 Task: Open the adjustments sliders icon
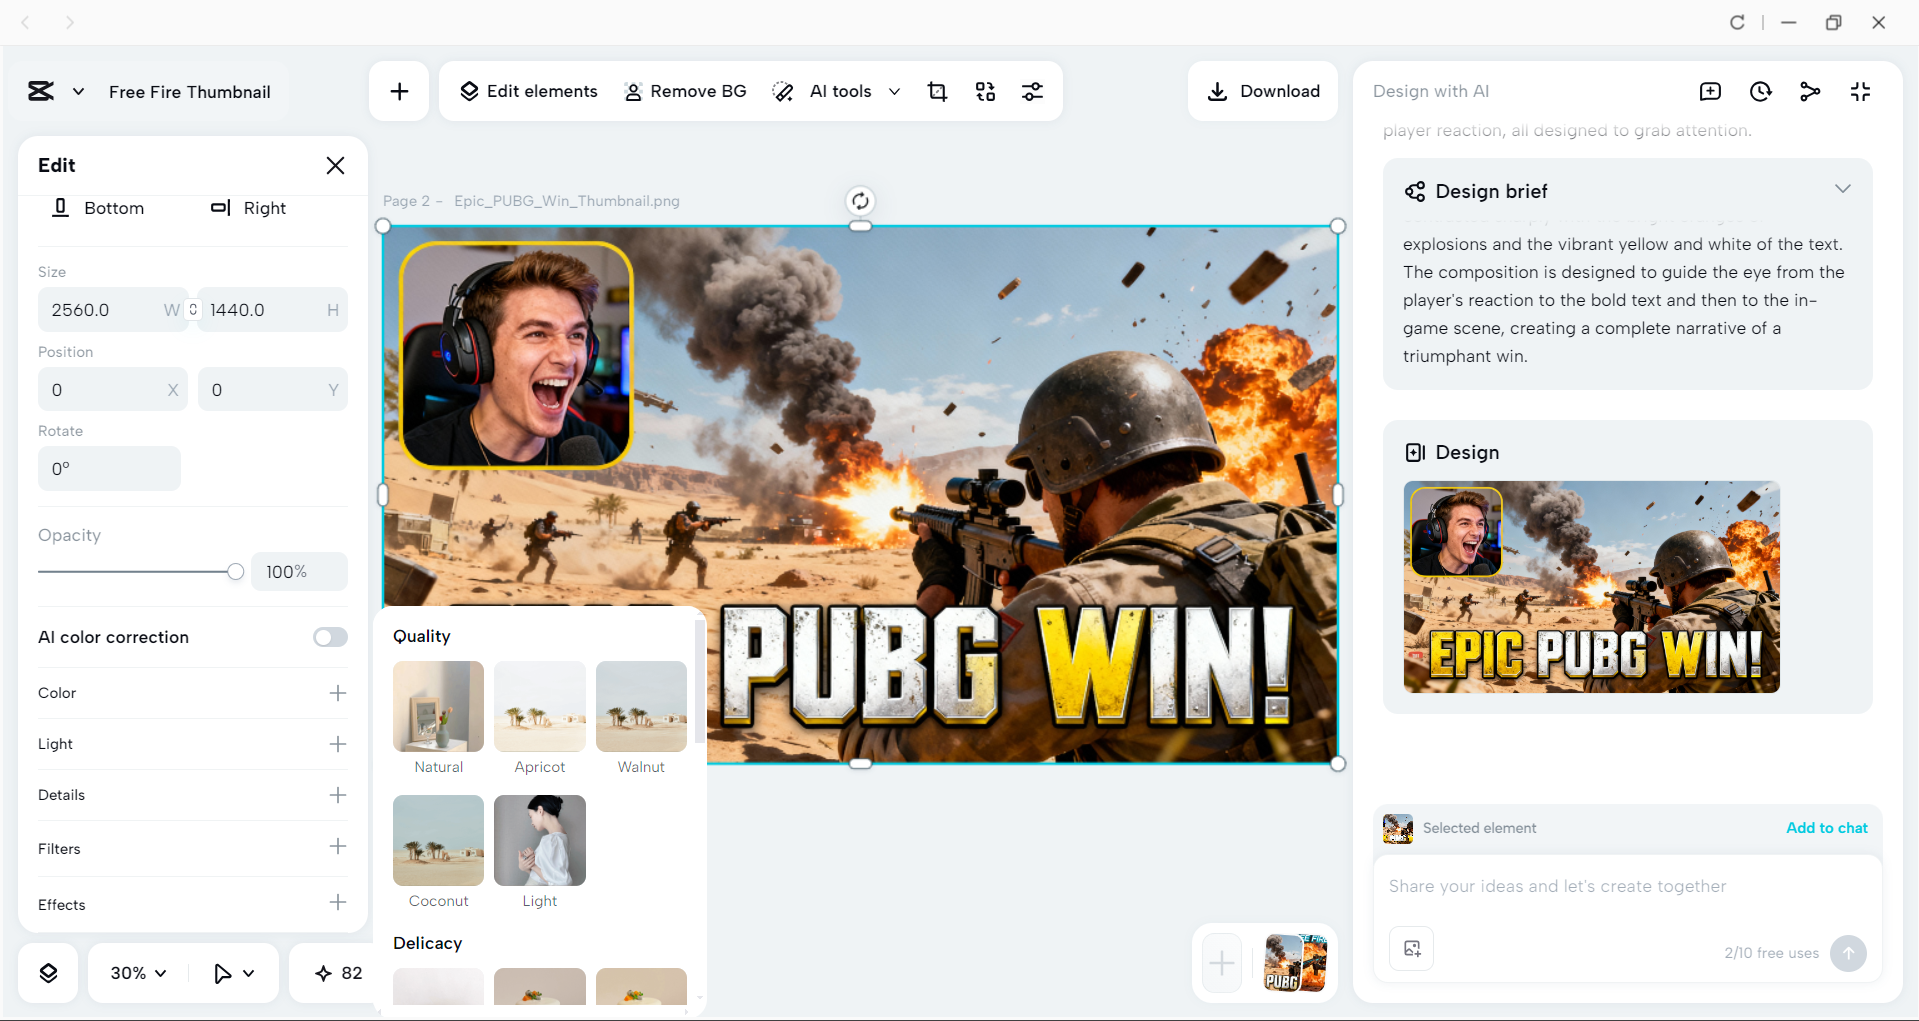coord(1032,92)
